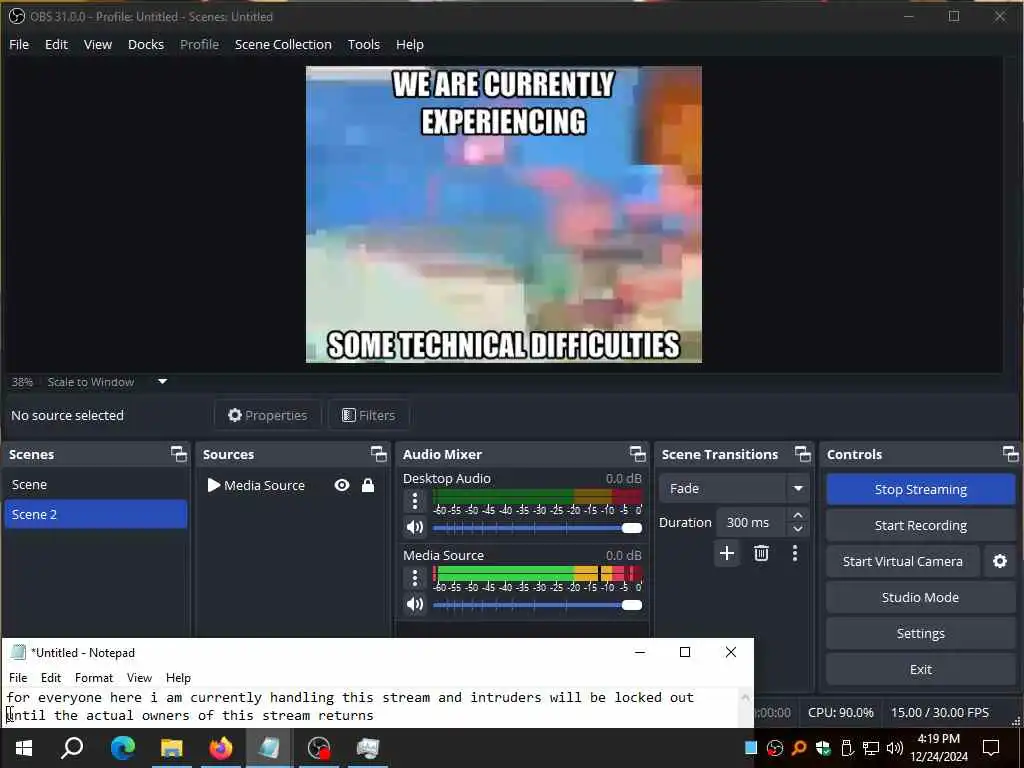Click Stop Streaming button
The height and width of the screenshot is (768, 1024).
pos(921,489)
